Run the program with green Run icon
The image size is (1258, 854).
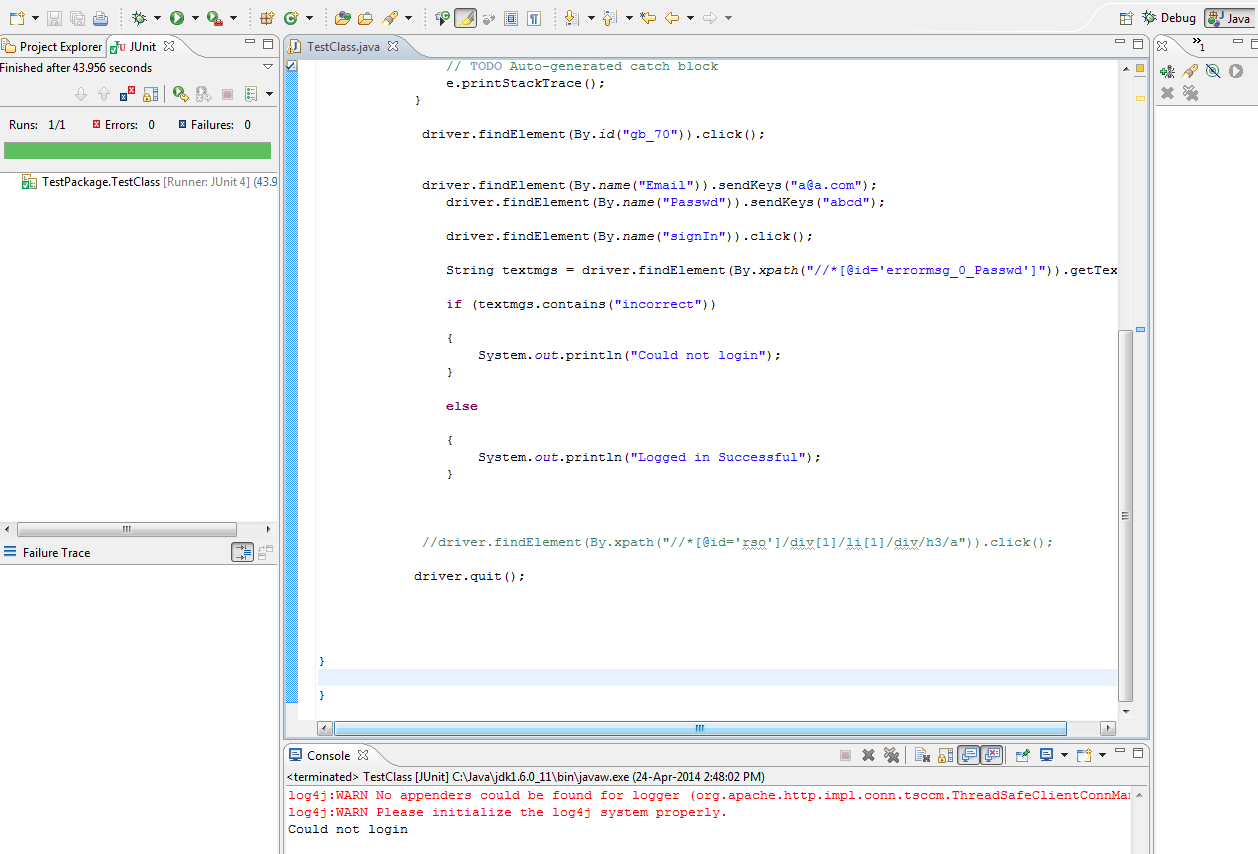(176, 18)
